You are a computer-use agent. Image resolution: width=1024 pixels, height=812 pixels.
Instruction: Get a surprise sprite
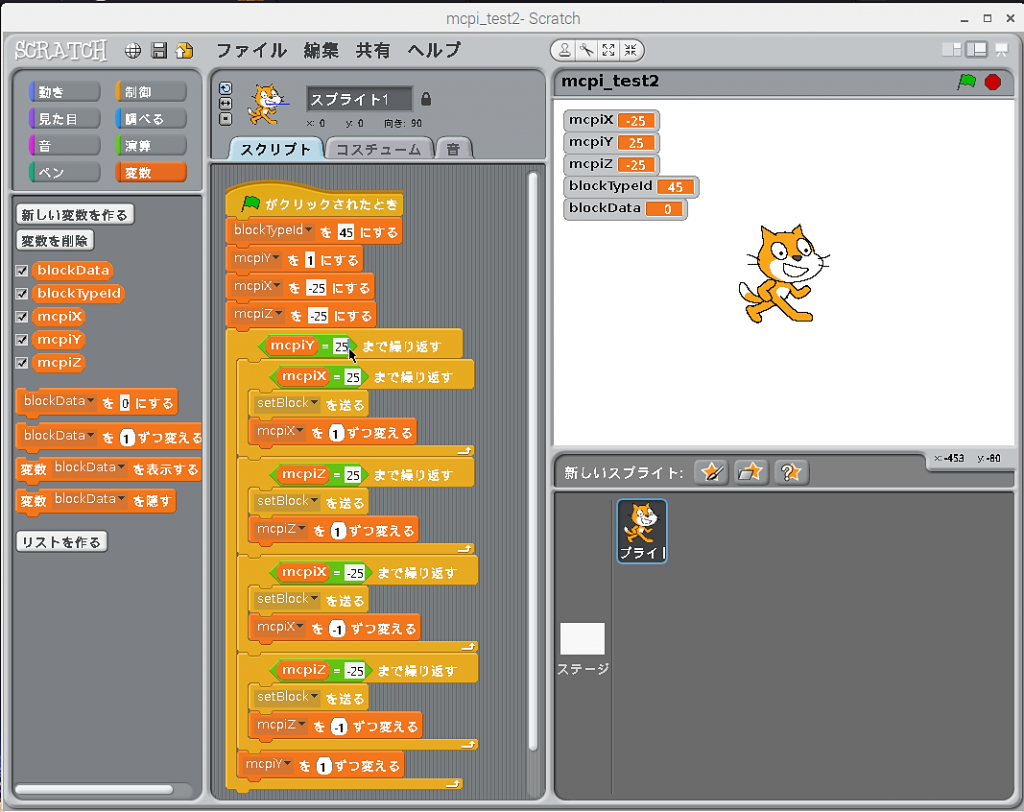point(790,472)
